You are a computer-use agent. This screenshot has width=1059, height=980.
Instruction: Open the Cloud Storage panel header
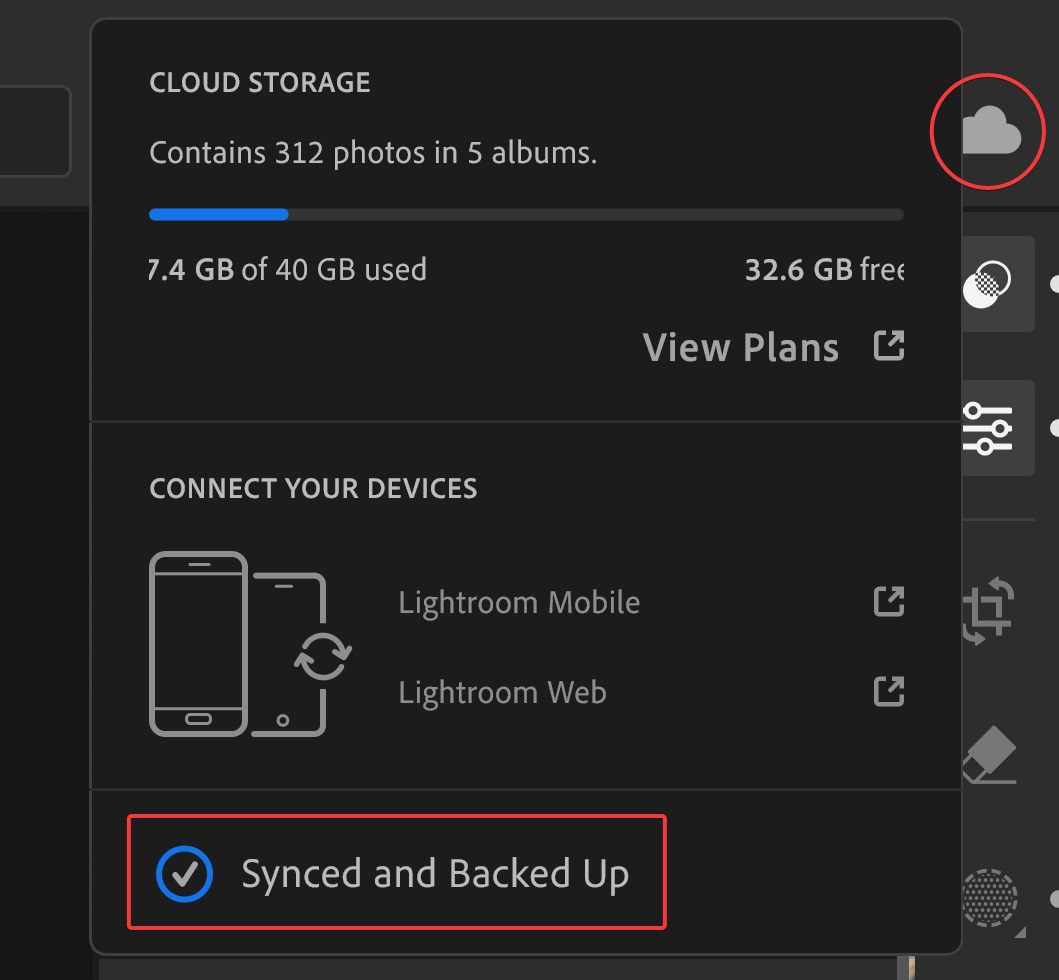(259, 82)
